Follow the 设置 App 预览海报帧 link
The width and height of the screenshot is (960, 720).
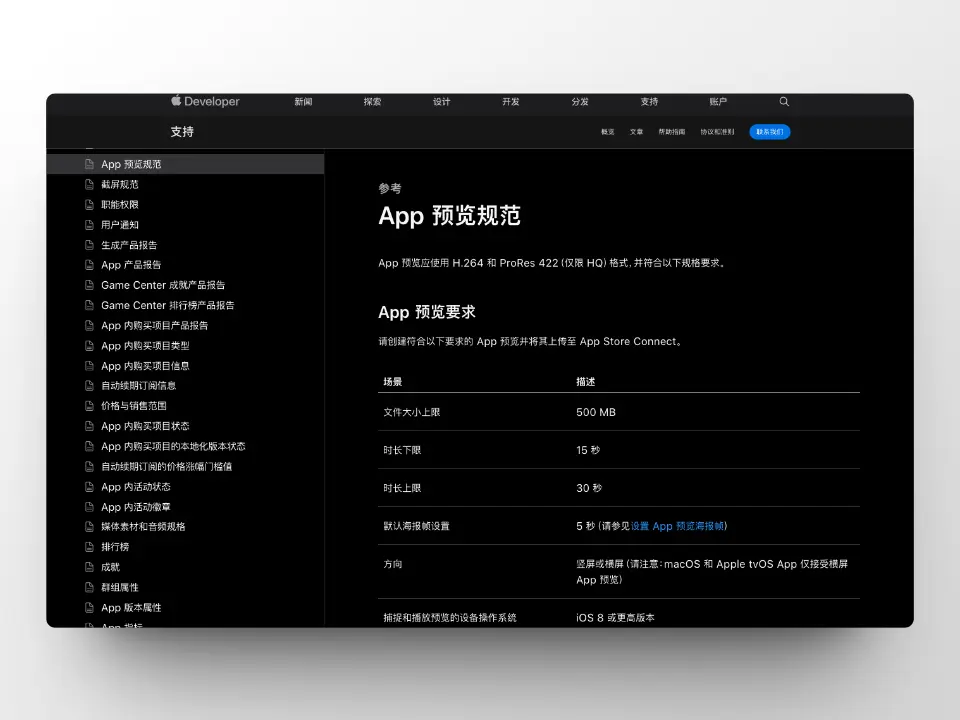(678, 526)
